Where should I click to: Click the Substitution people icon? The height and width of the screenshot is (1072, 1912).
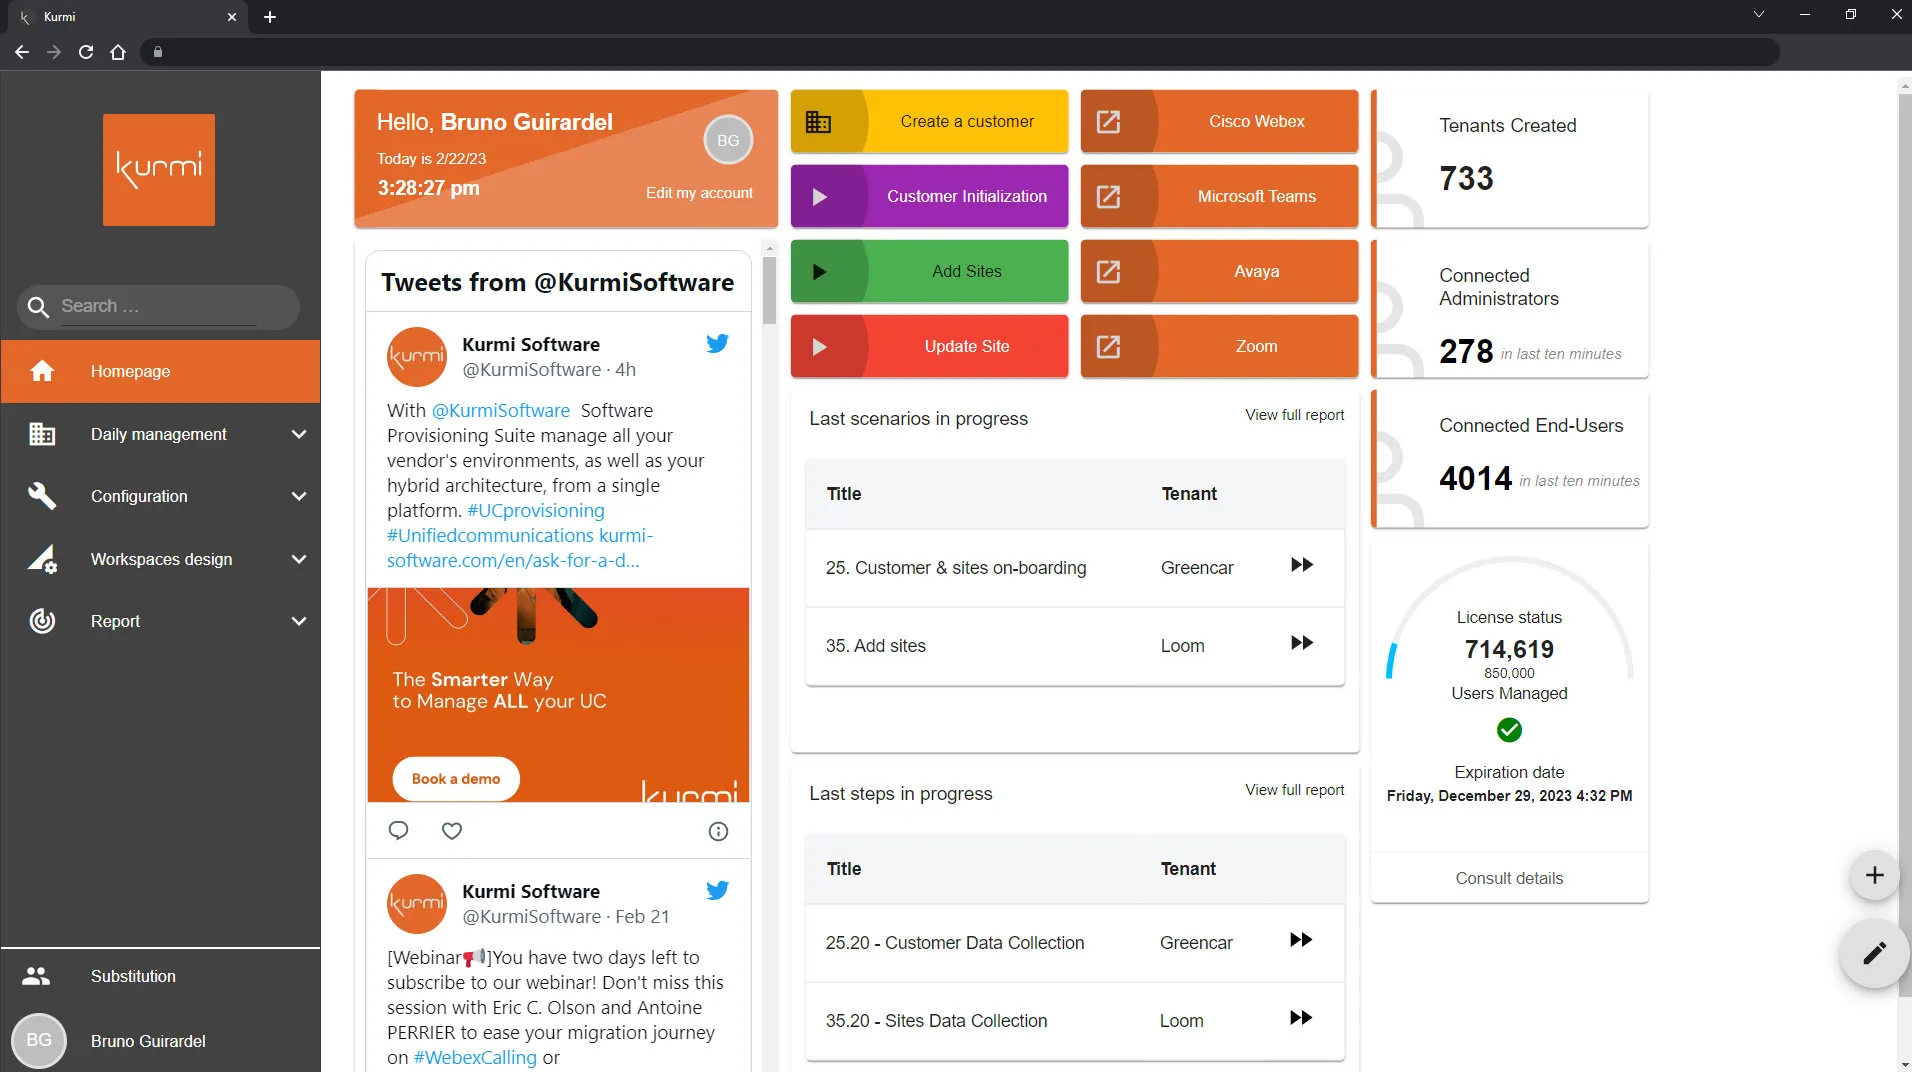[36, 976]
